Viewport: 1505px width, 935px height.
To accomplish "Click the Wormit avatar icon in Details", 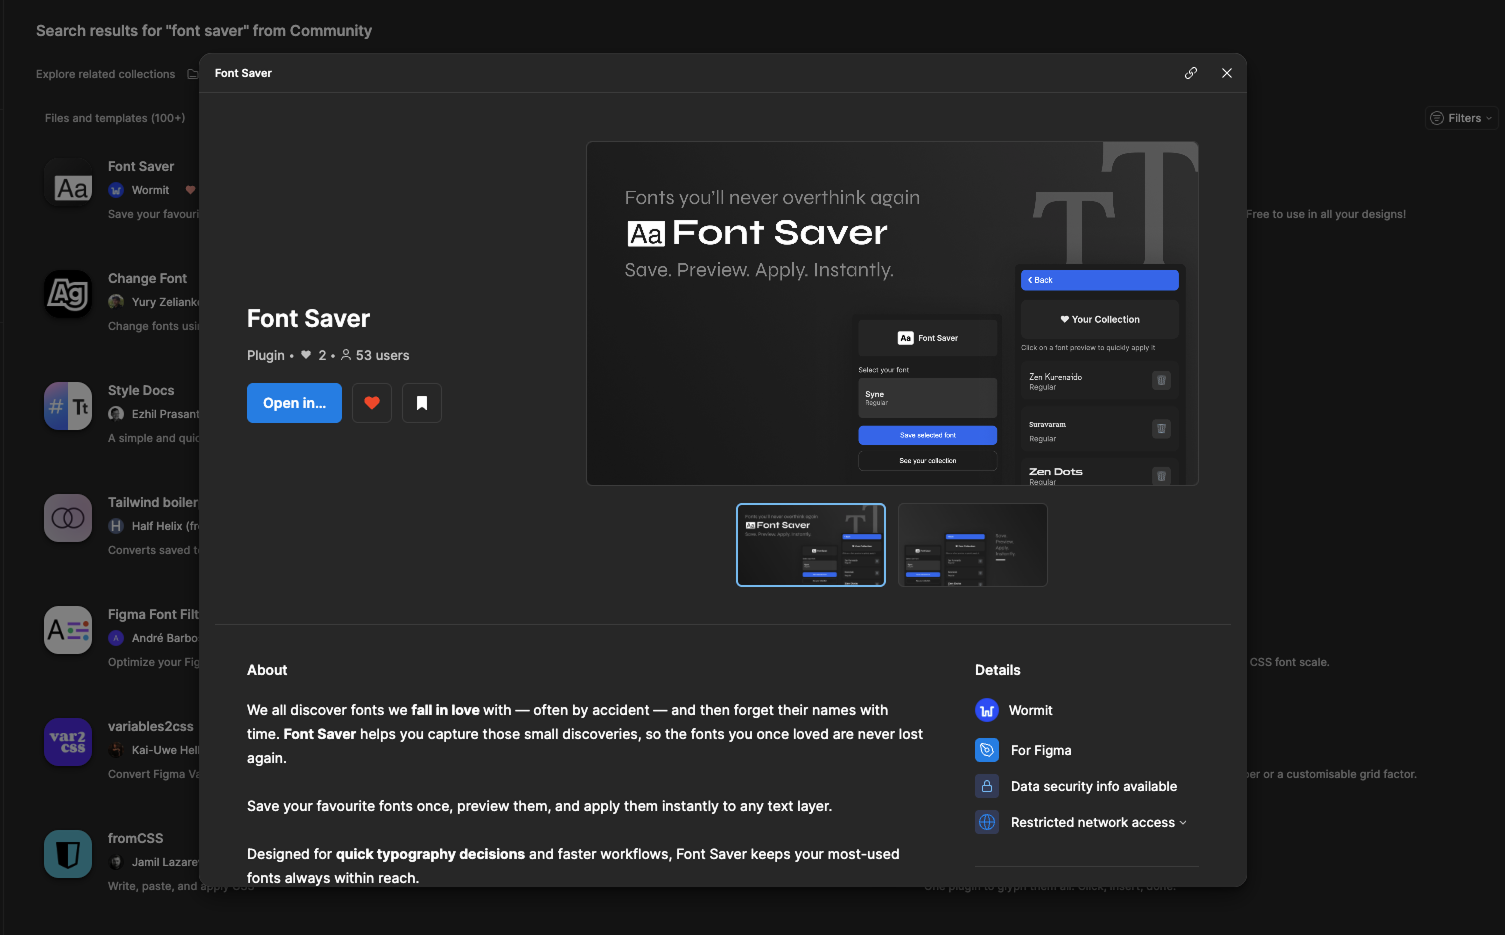I will (x=987, y=710).
